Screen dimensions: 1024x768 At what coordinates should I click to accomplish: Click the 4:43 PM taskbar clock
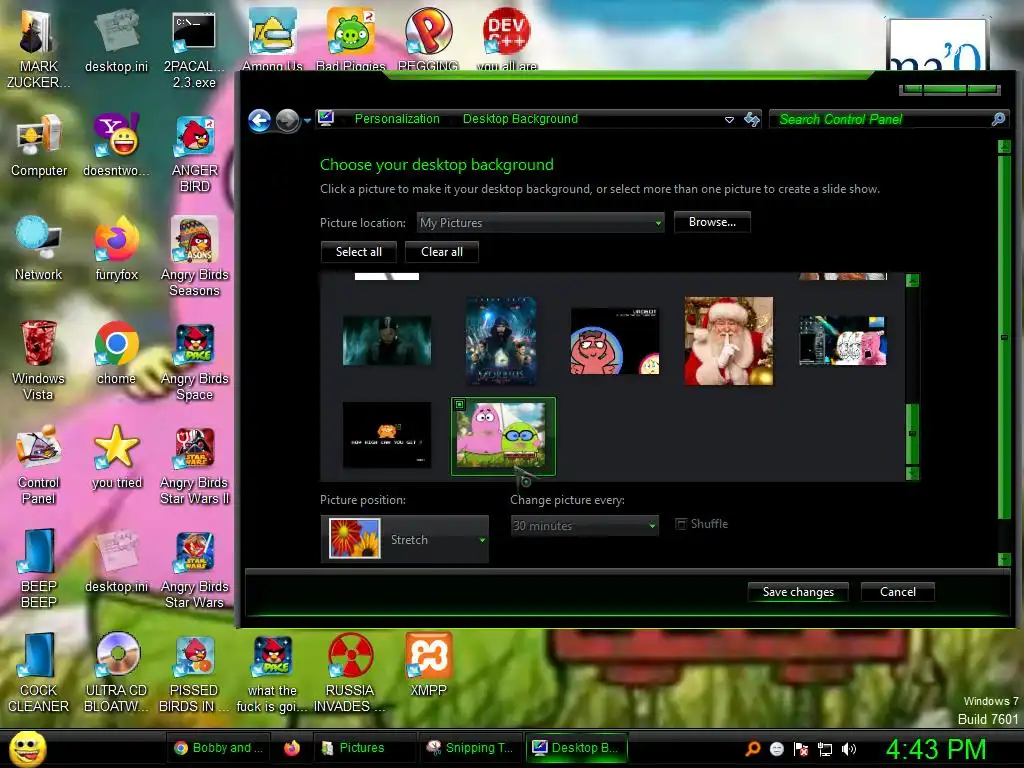tap(936, 749)
